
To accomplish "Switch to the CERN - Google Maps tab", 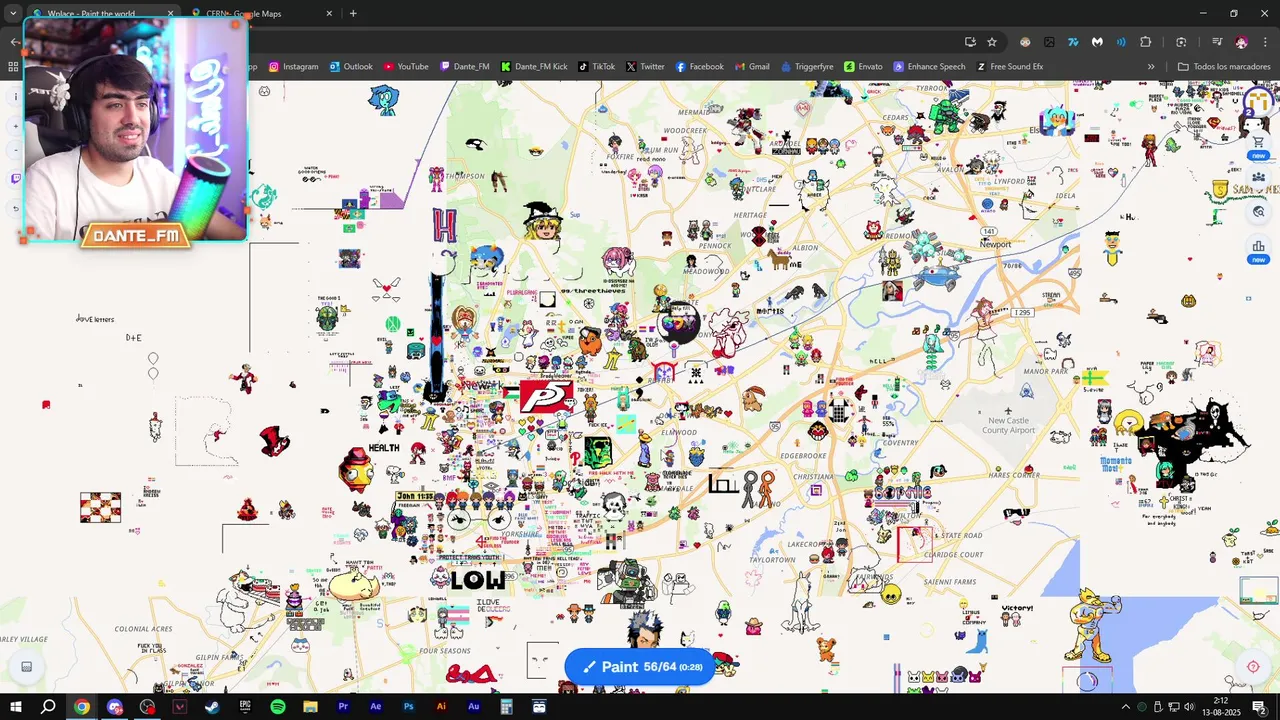I will (x=262, y=14).
